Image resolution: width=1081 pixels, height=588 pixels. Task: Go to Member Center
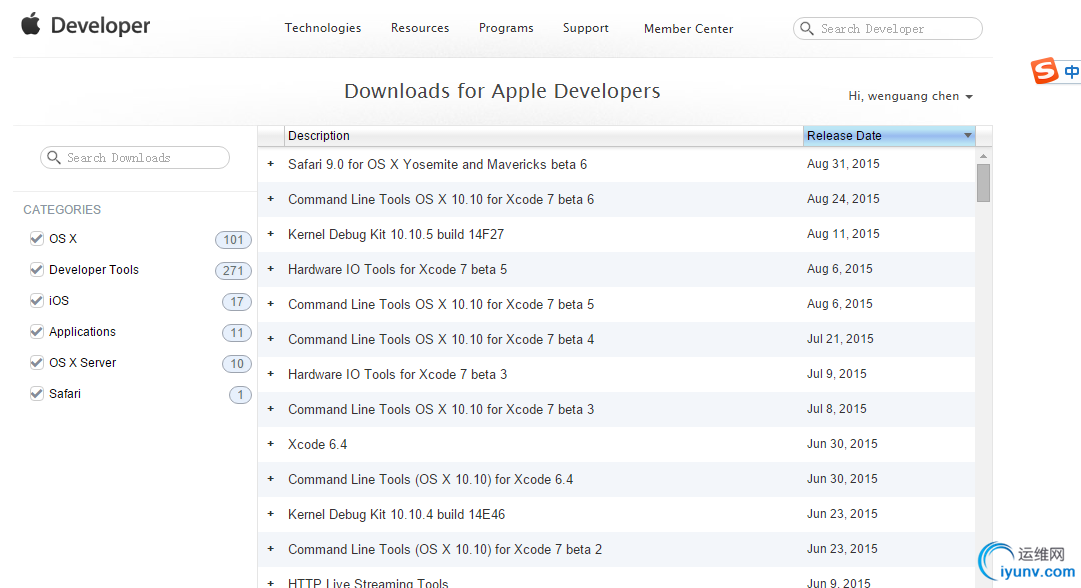[x=688, y=28]
